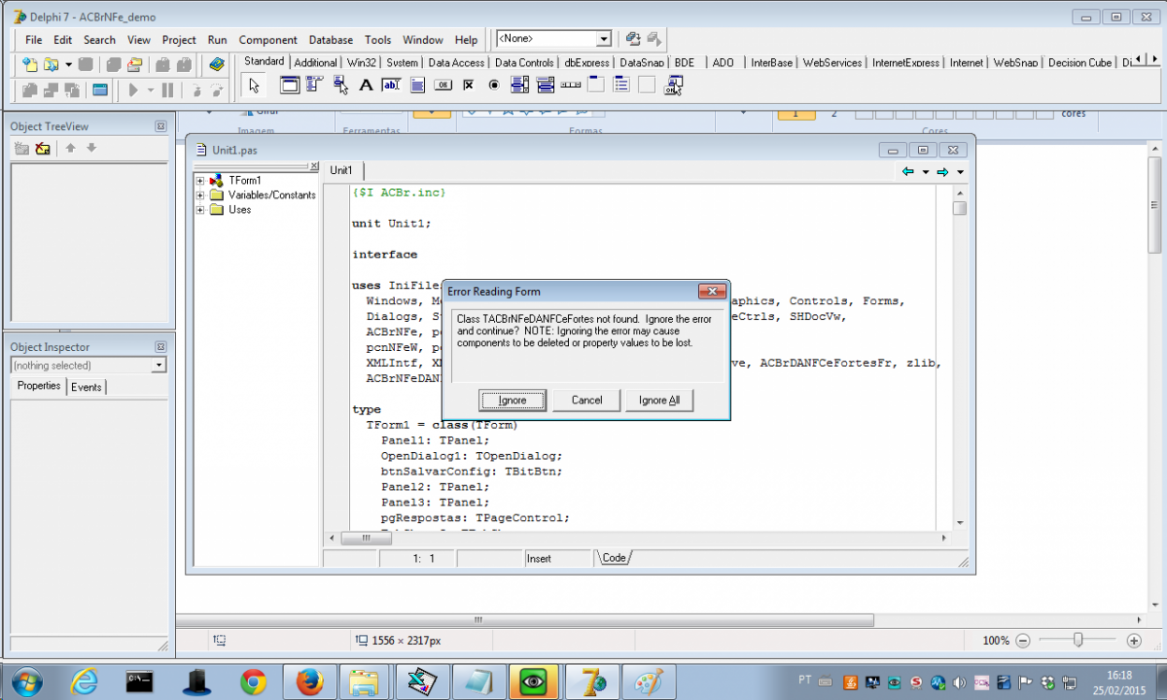Open the Component menu

coord(268,39)
